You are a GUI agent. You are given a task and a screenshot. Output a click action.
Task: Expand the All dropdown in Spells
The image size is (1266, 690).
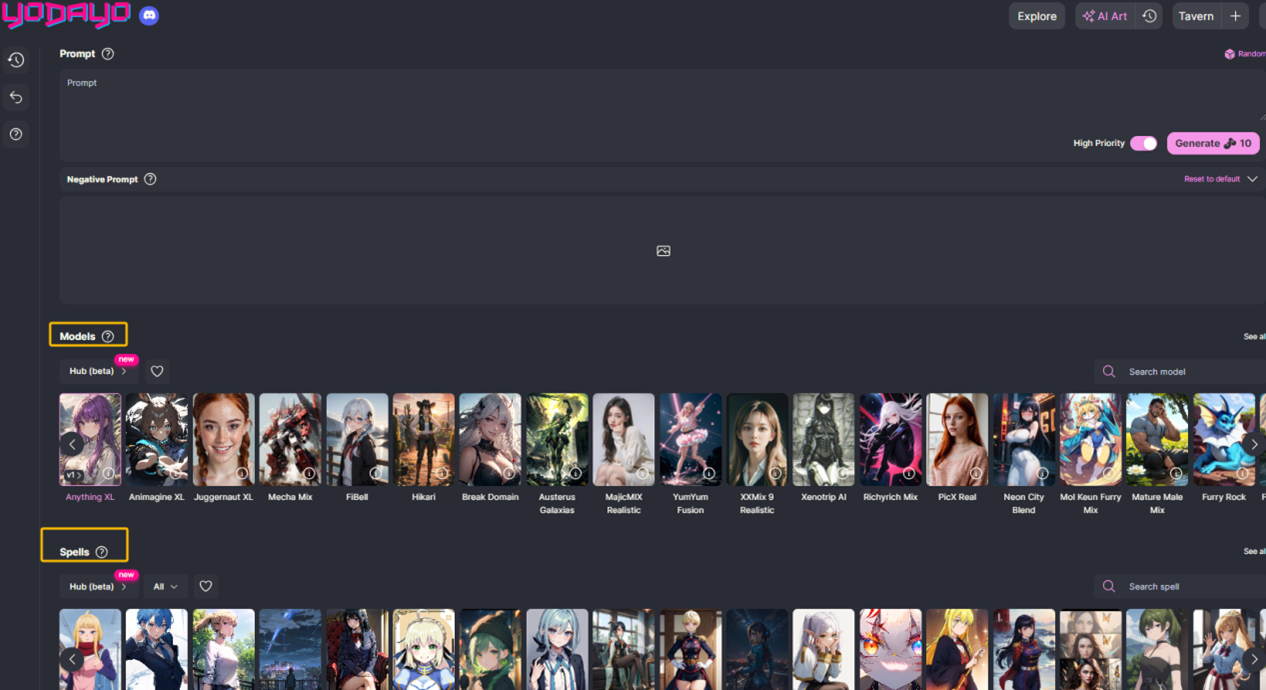pyautogui.click(x=164, y=586)
